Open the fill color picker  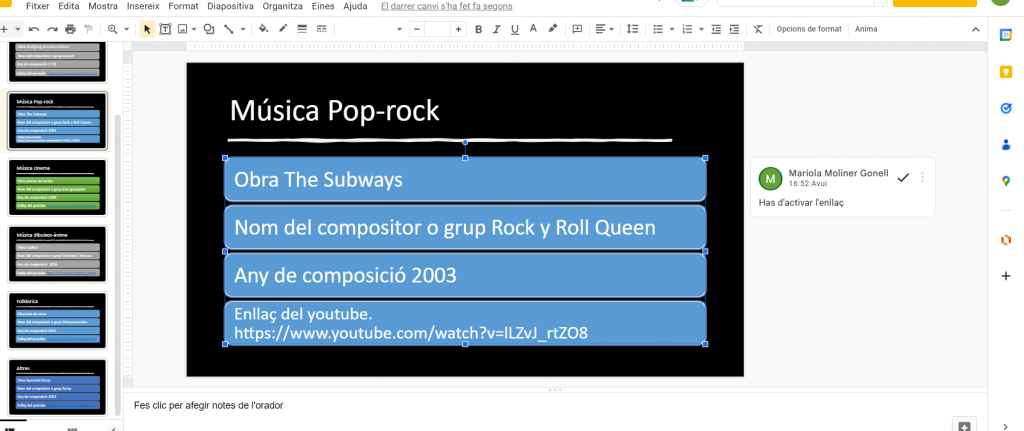263,29
